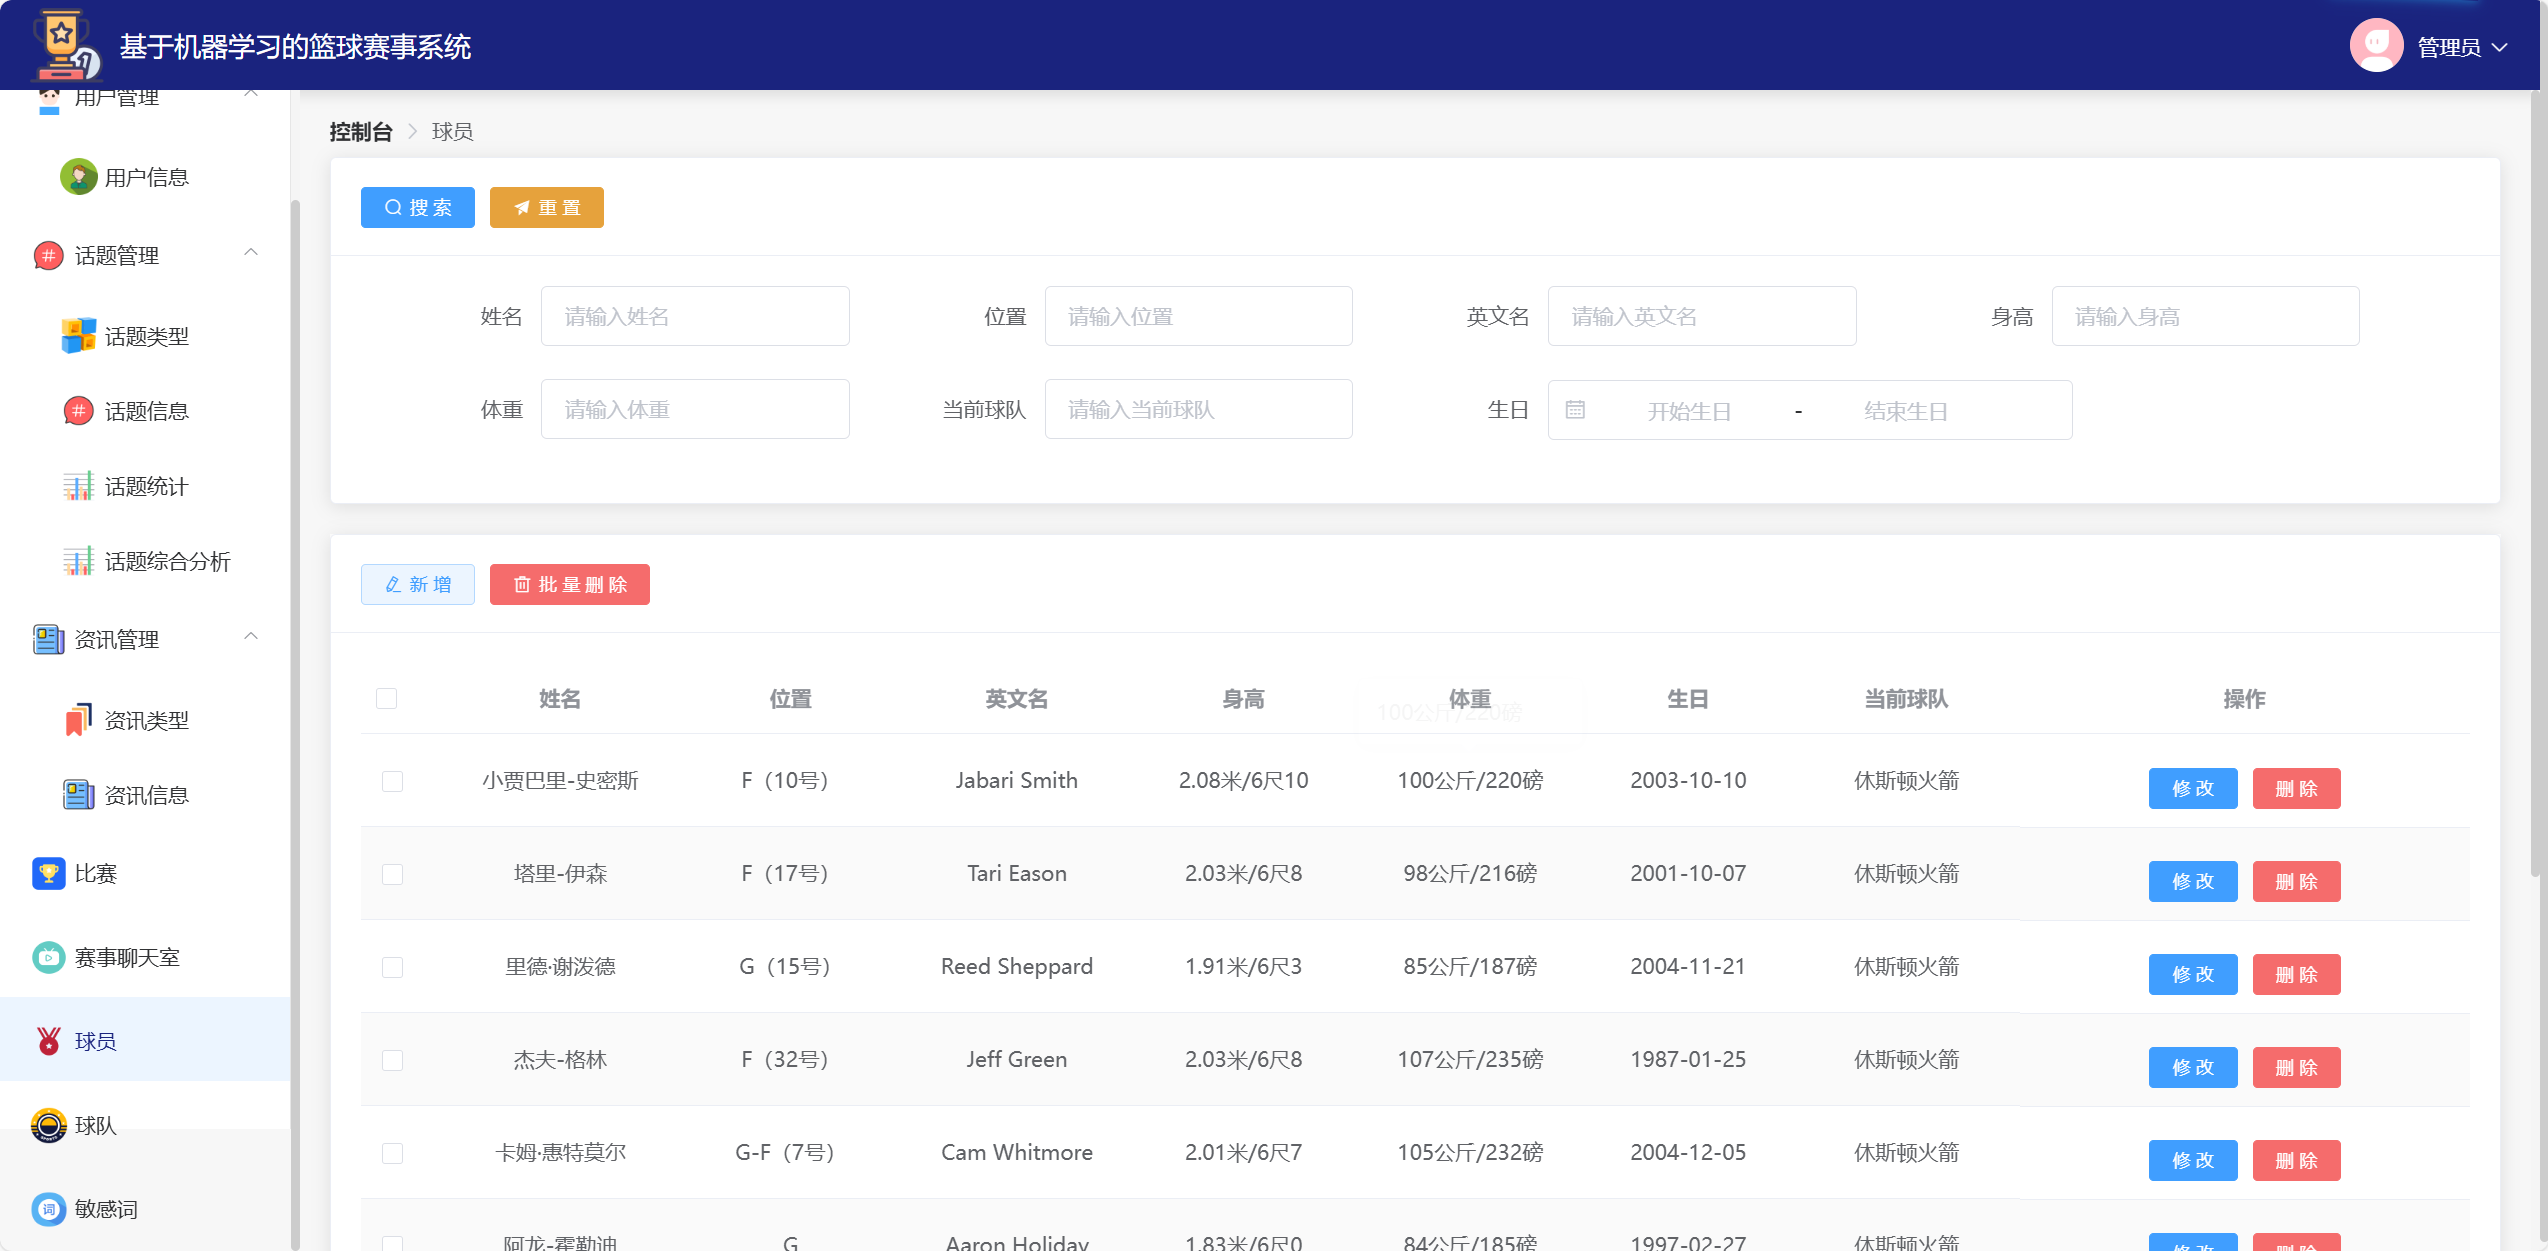Viewport: 2548px width, 1251px height.
Task: Open the 用户信息 menu item
Action: tap(145, 177)
